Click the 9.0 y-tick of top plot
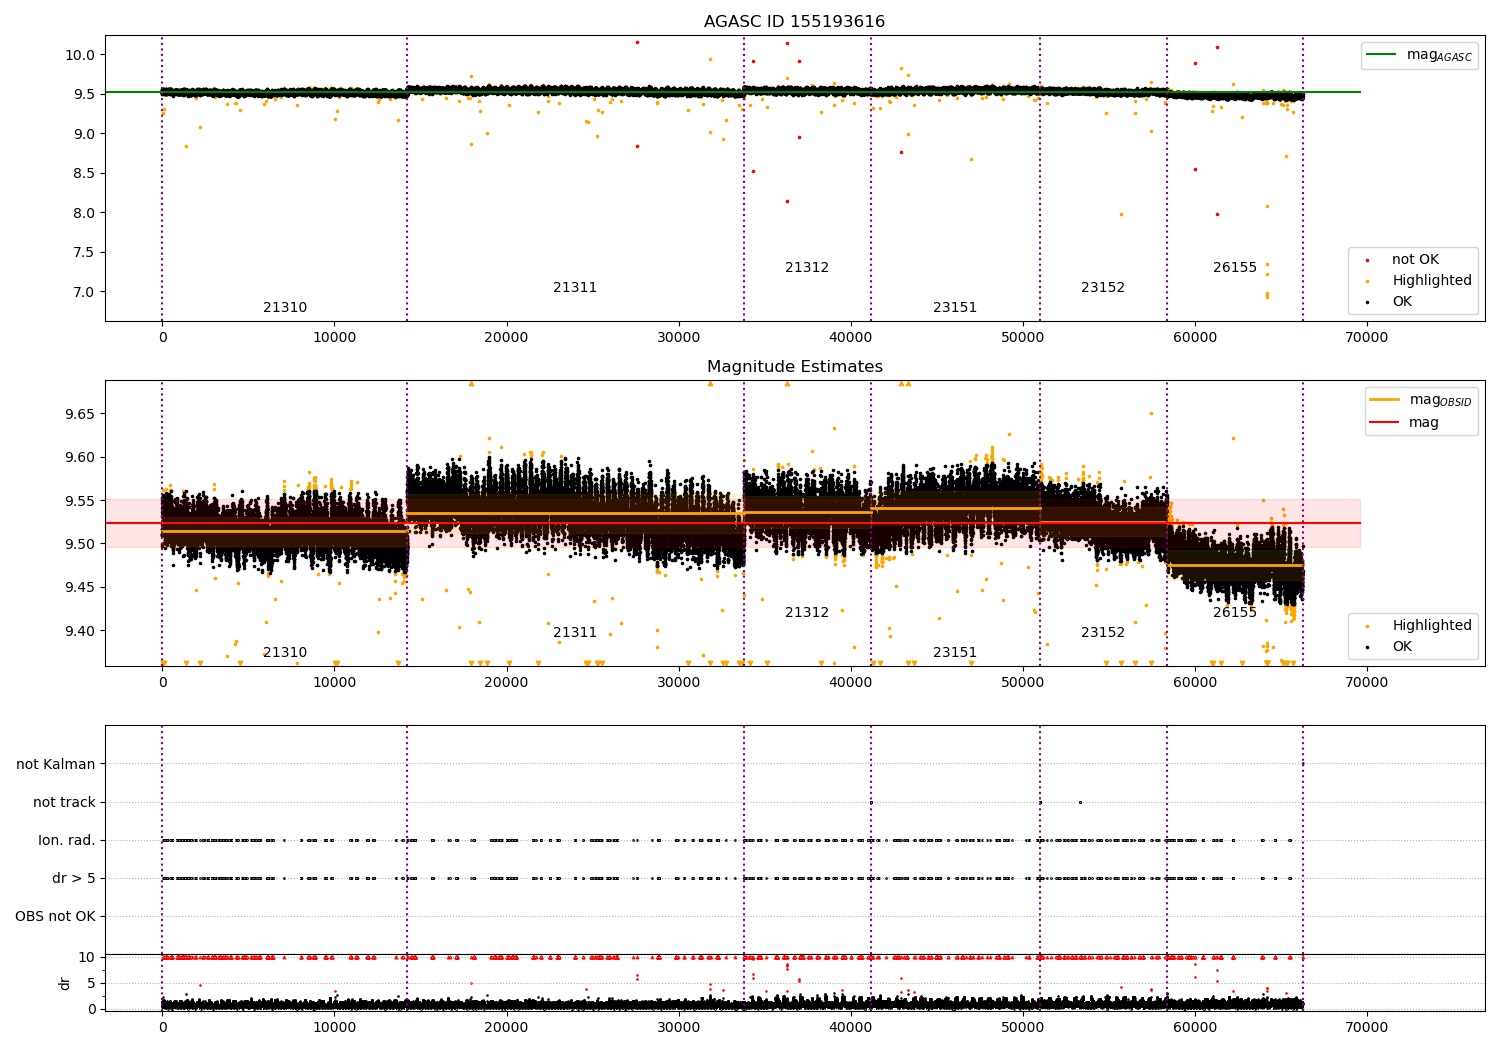This screenshot has width=1500, height=1050. pos(86,134)
